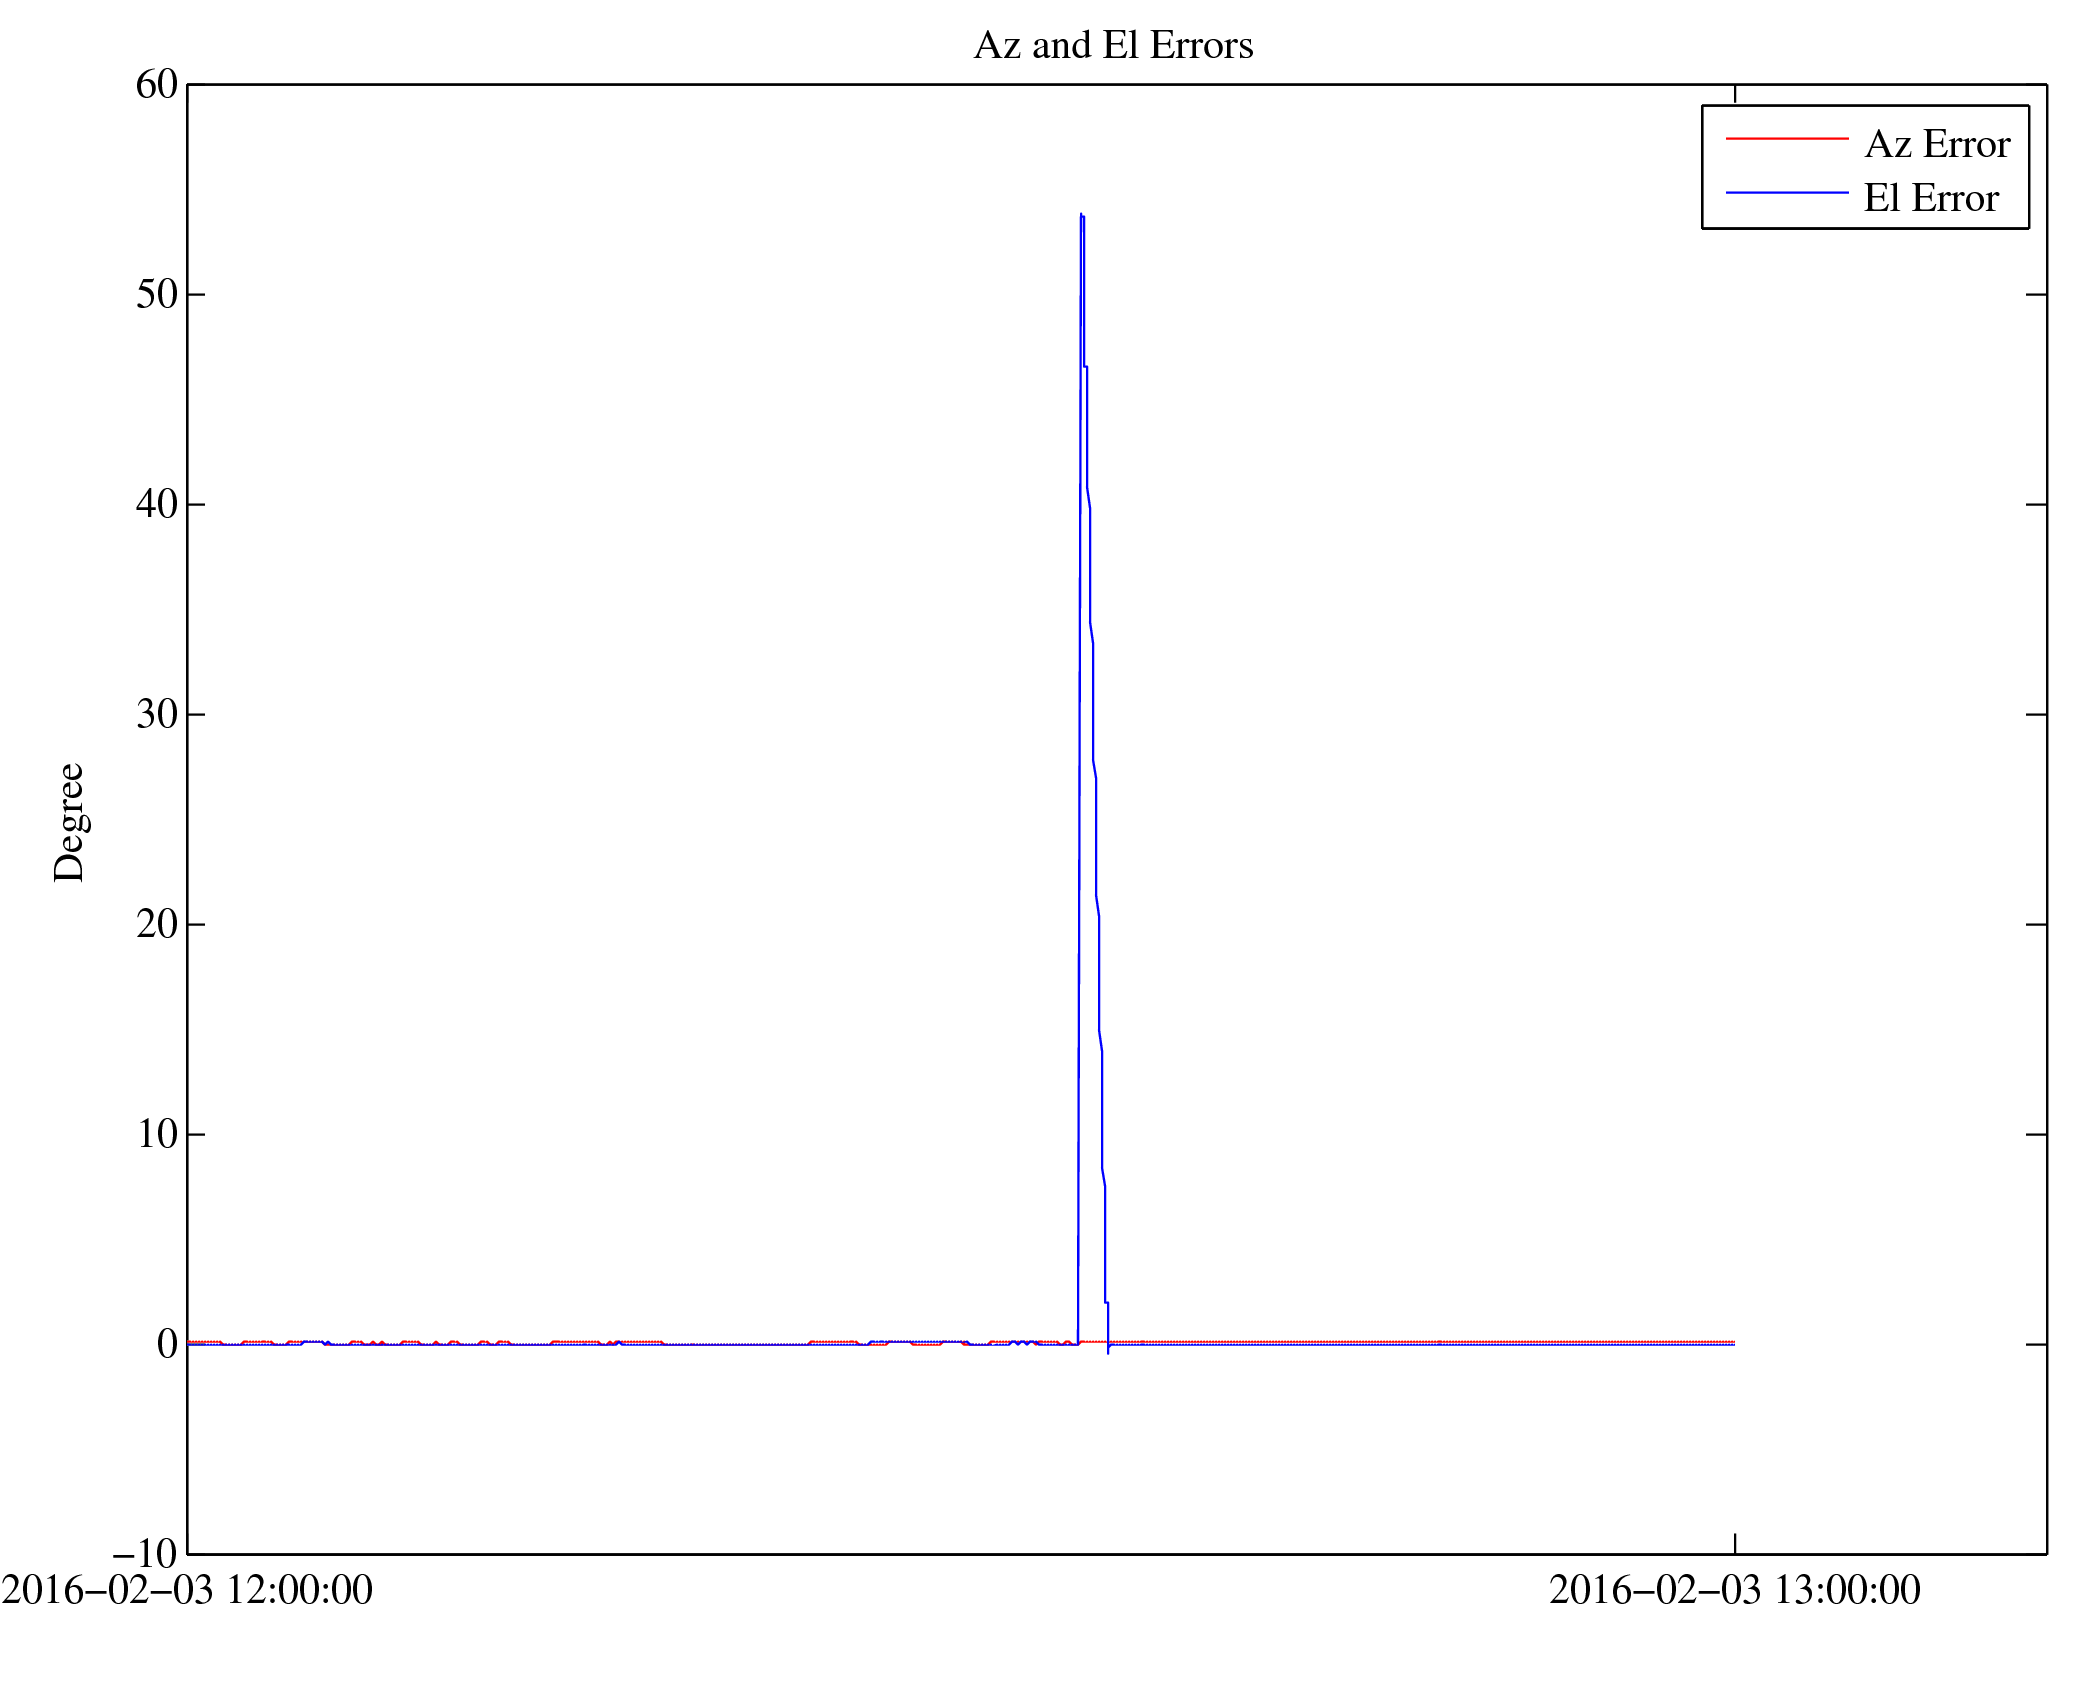This screenshot has height=1683, width=2075.
Task: Click the 50 y-axis tick label
Action: [157, 295]
